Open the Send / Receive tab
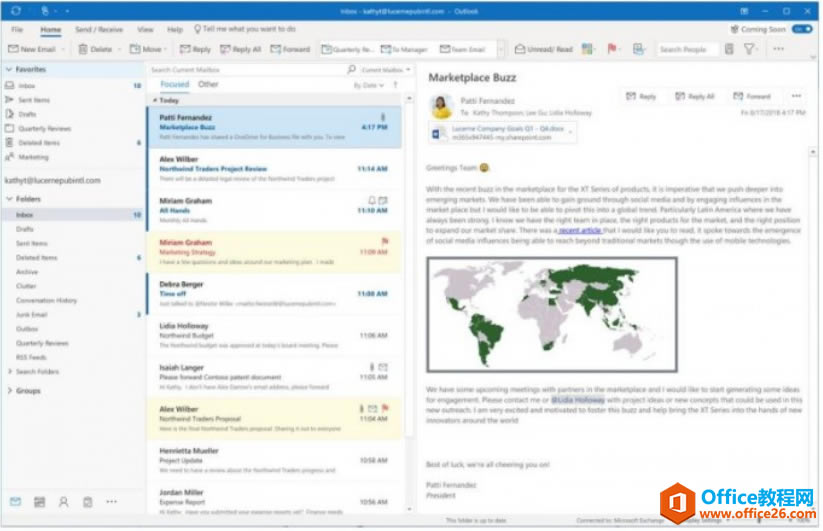Viewport: 823px width, 531px height. pyautogui.click(x=99, y=29)
